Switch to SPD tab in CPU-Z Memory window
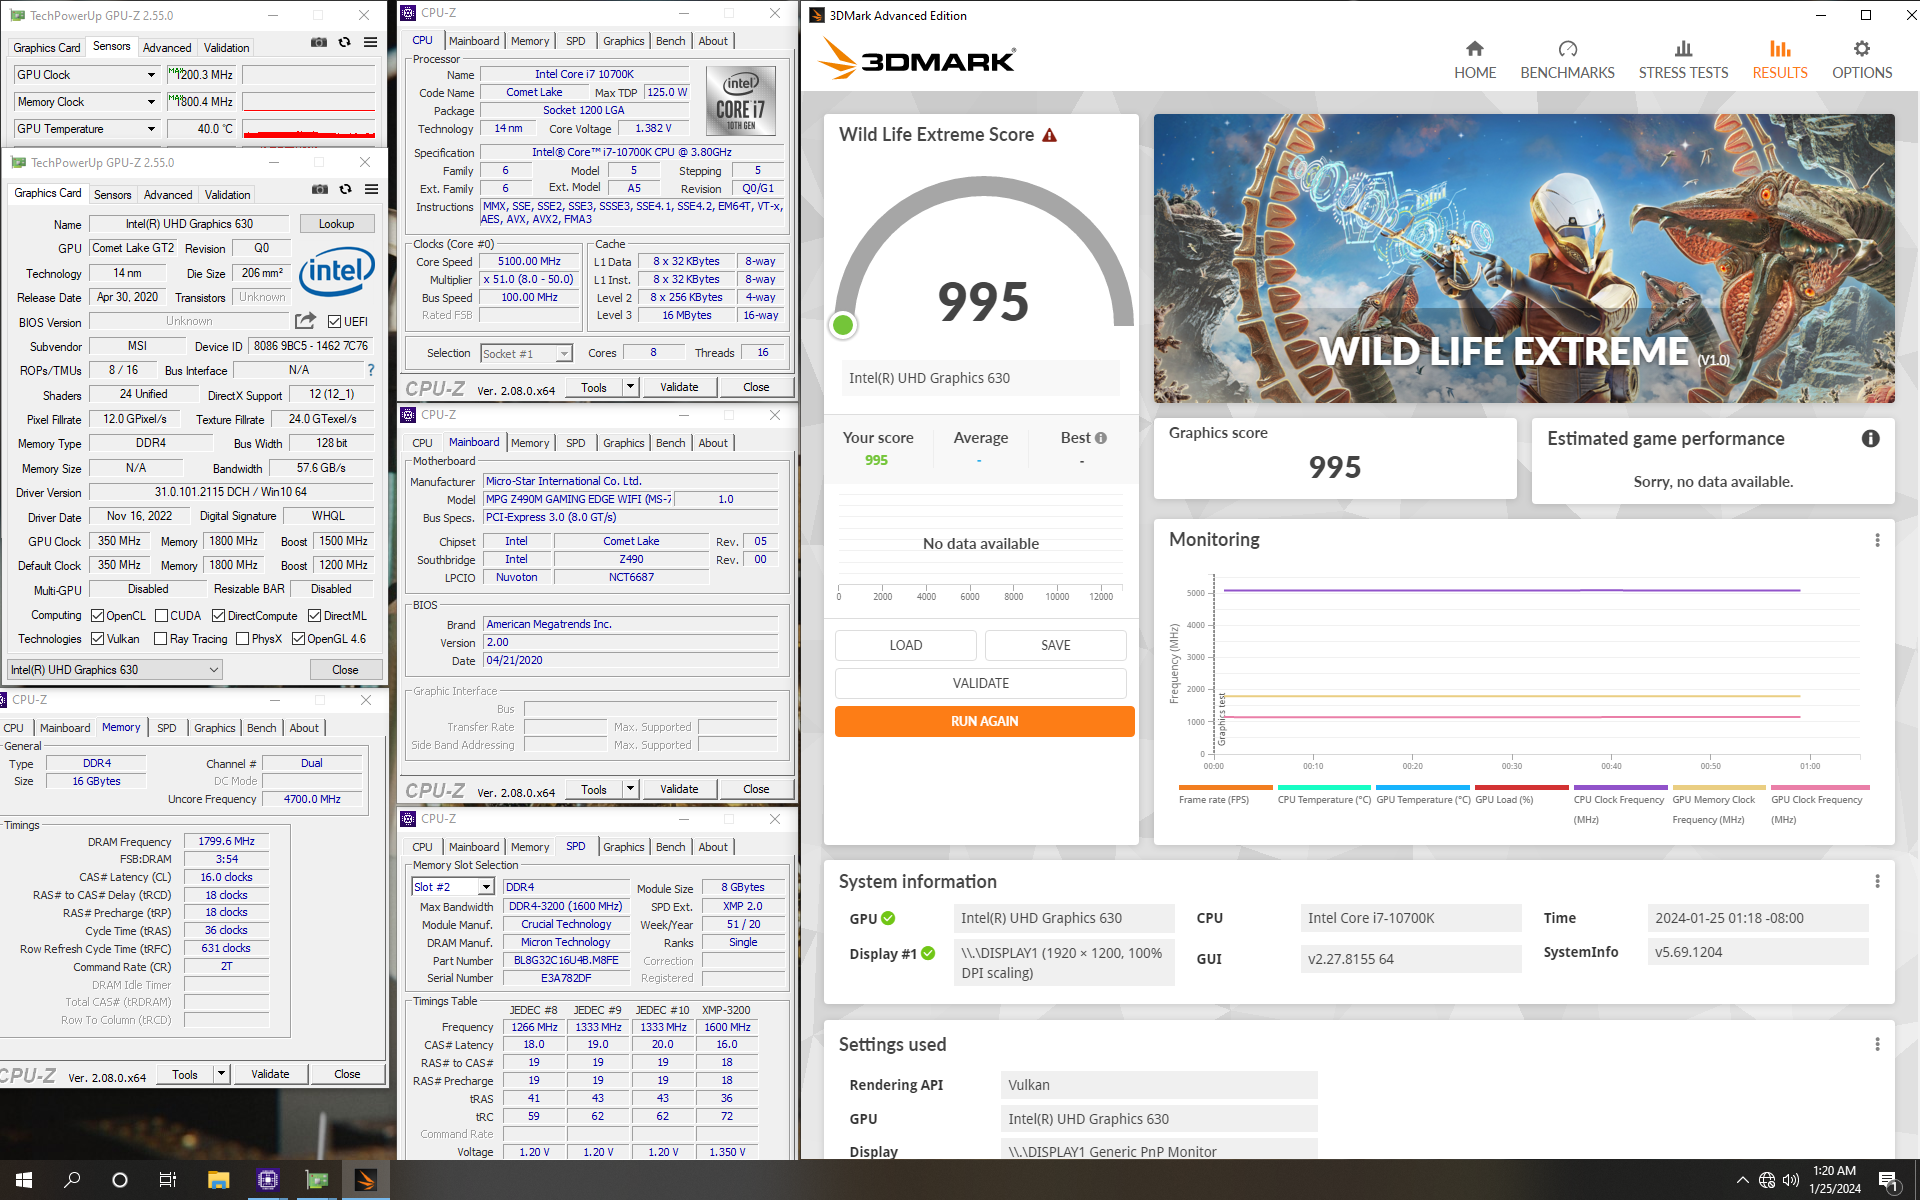Viewport: 1920px width, 1200px height. pos(167,728)
